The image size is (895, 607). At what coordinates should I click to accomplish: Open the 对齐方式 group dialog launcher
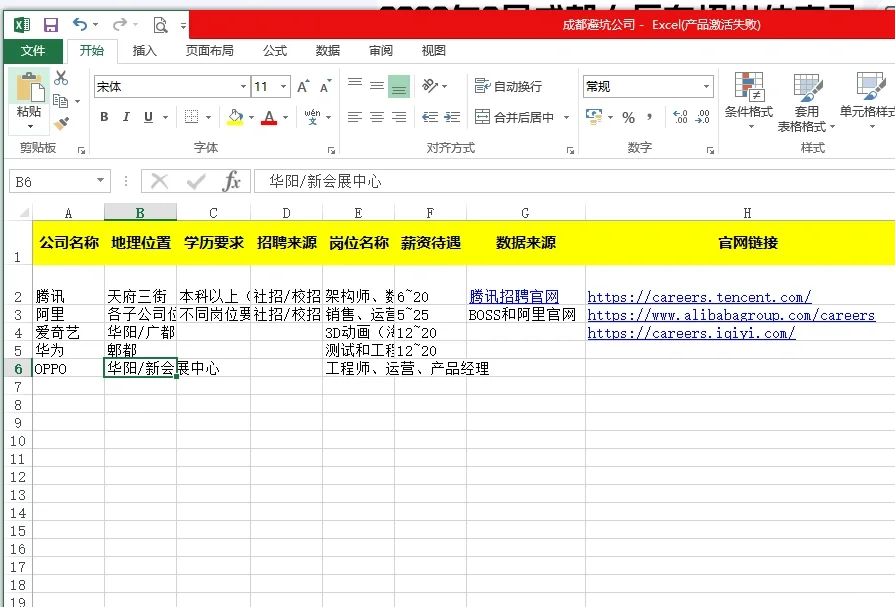click(x=570, y=150)
